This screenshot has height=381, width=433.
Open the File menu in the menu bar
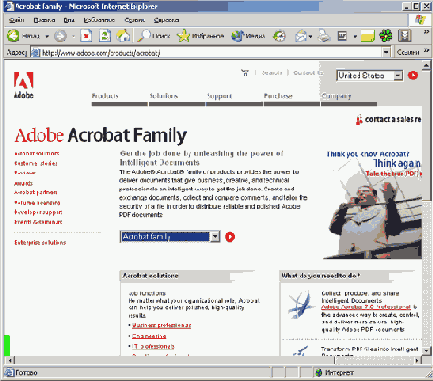pyautogui.click(x=16, y=20)
